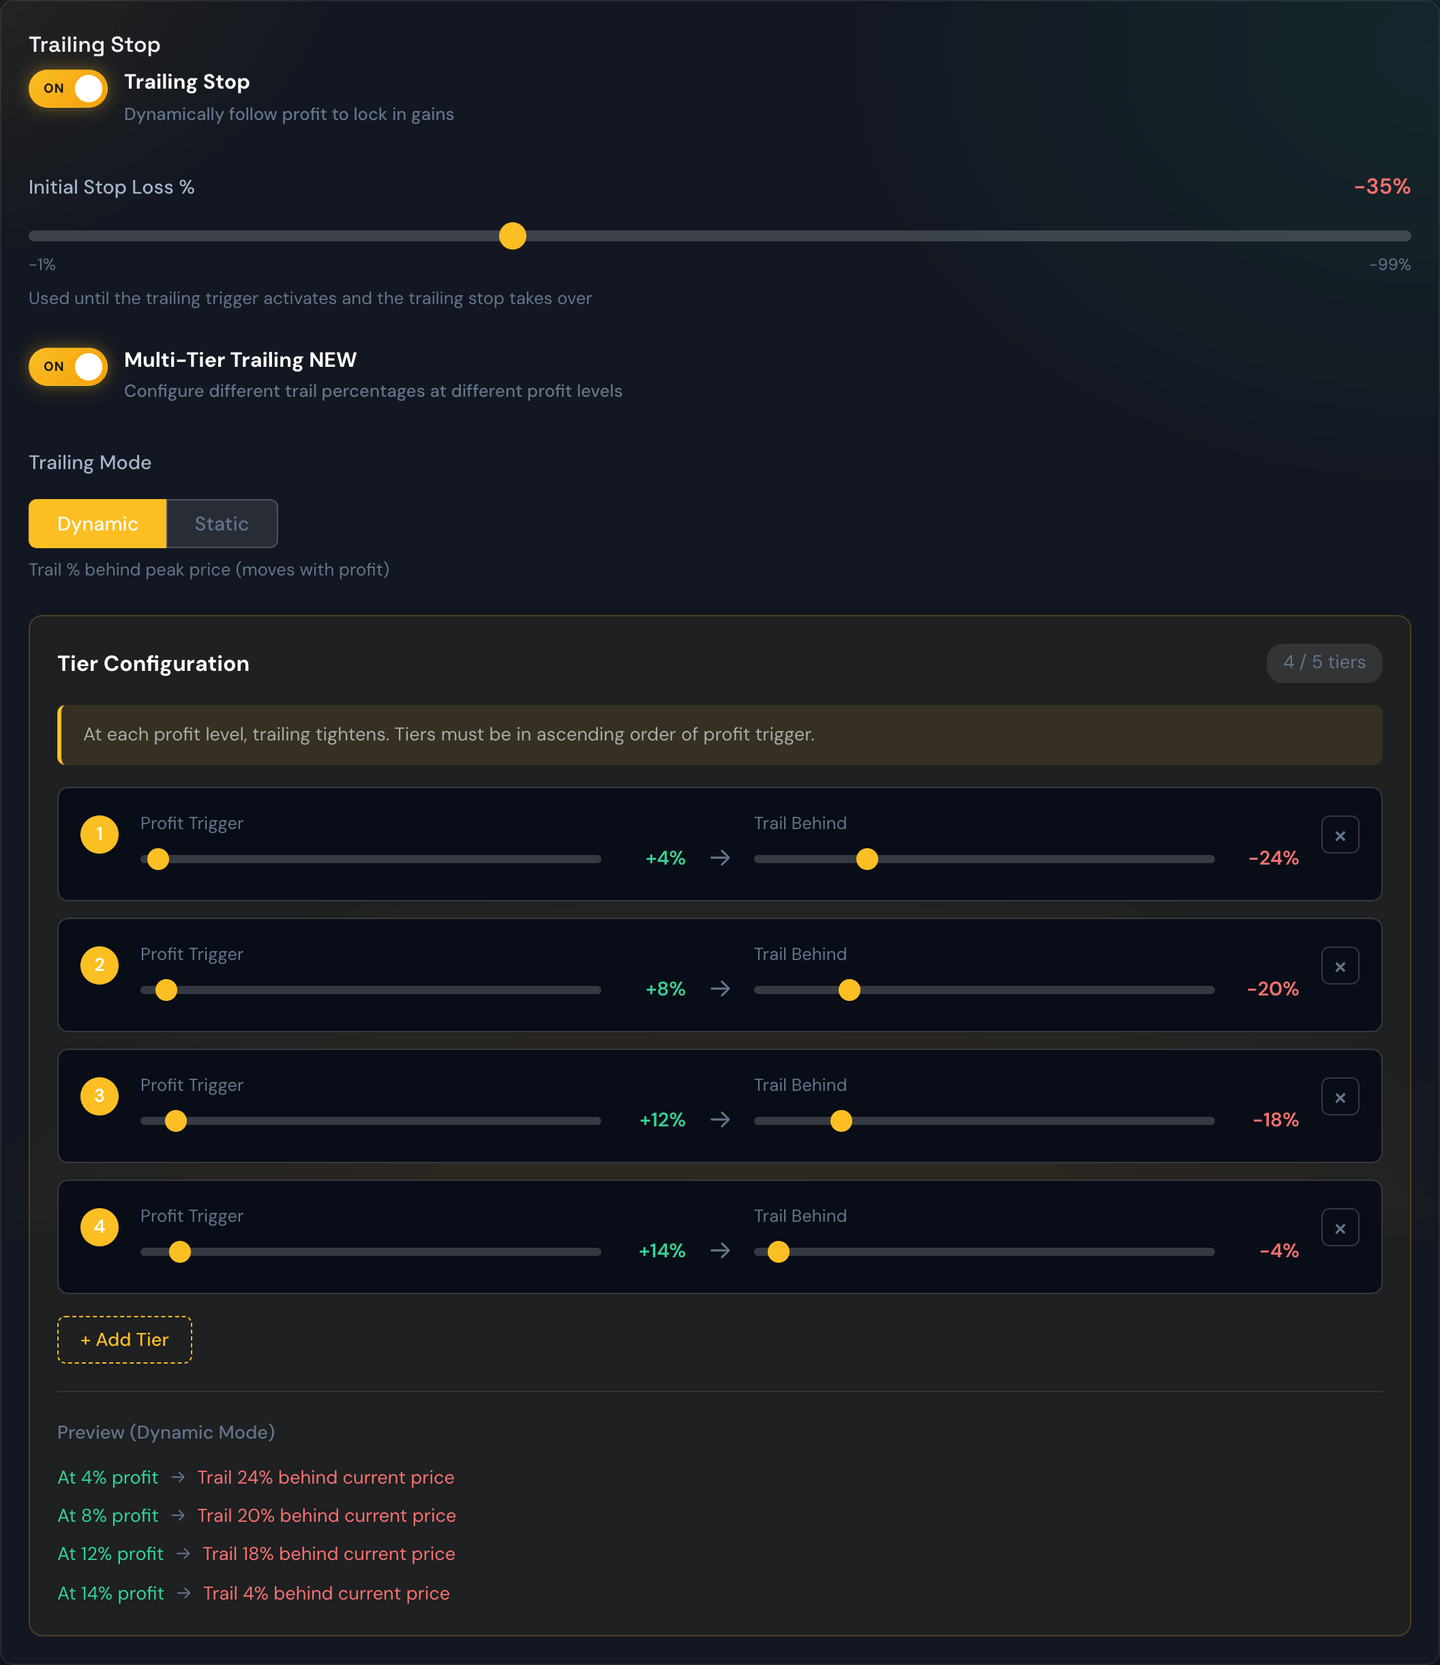
Task: Click the -24% trail behind value
Action: coord(1273,858)
